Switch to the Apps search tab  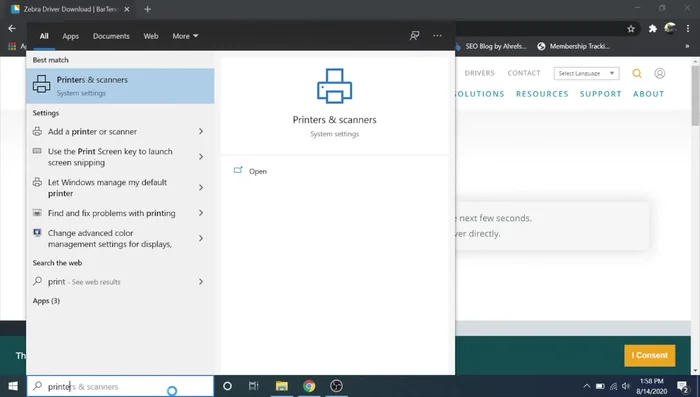point(71,36)
